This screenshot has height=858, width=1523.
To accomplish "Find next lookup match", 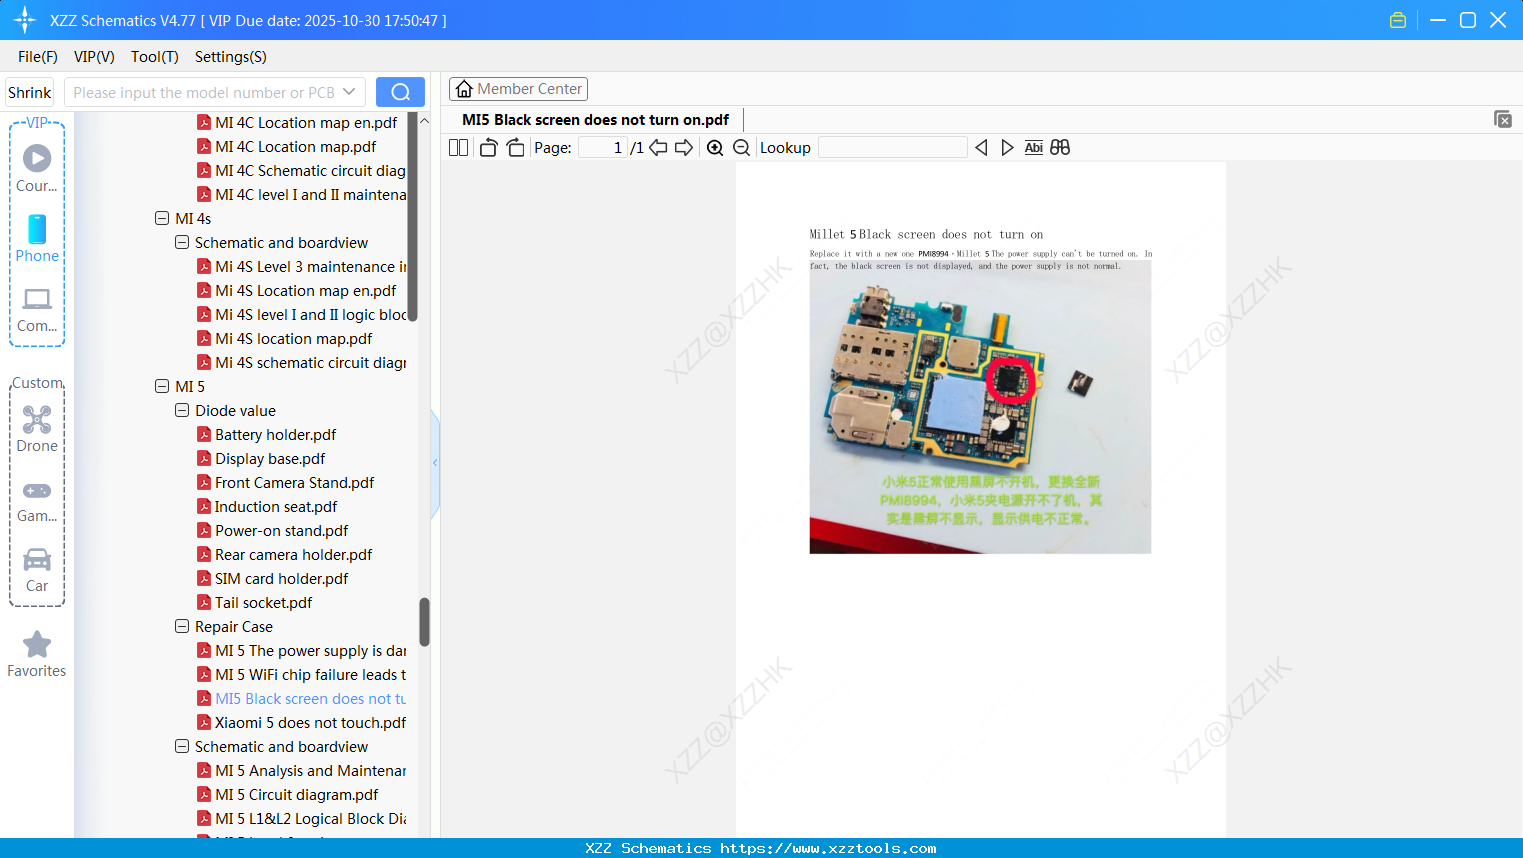I will point(1007,148).
